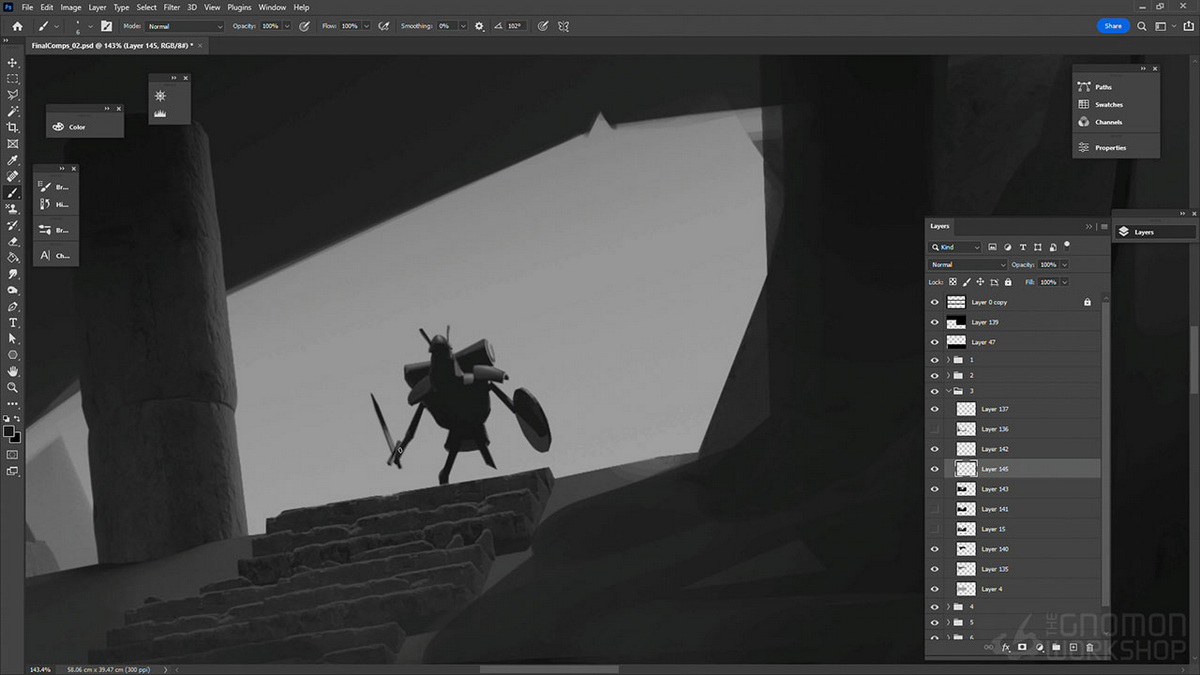
Task: Click the foreground color swatch
Action: click(x=9, y=431)
